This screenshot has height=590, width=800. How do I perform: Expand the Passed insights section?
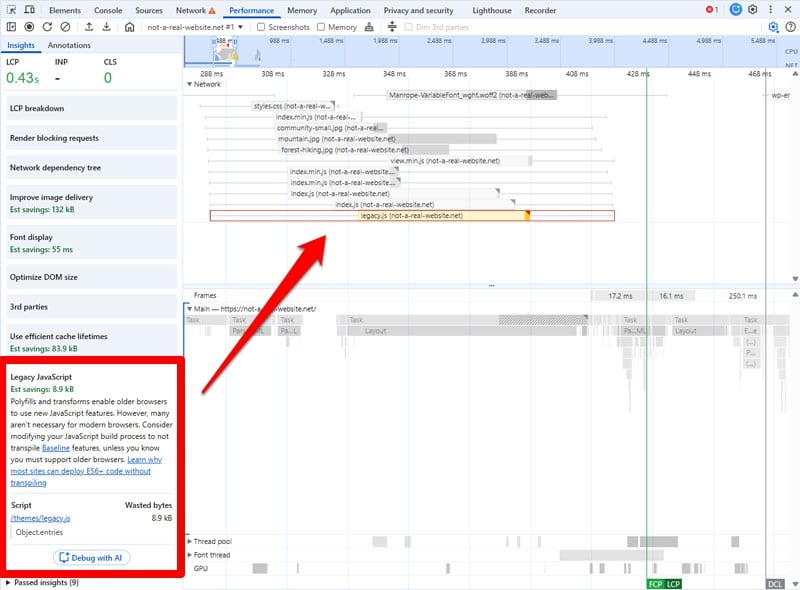[45, 580]
